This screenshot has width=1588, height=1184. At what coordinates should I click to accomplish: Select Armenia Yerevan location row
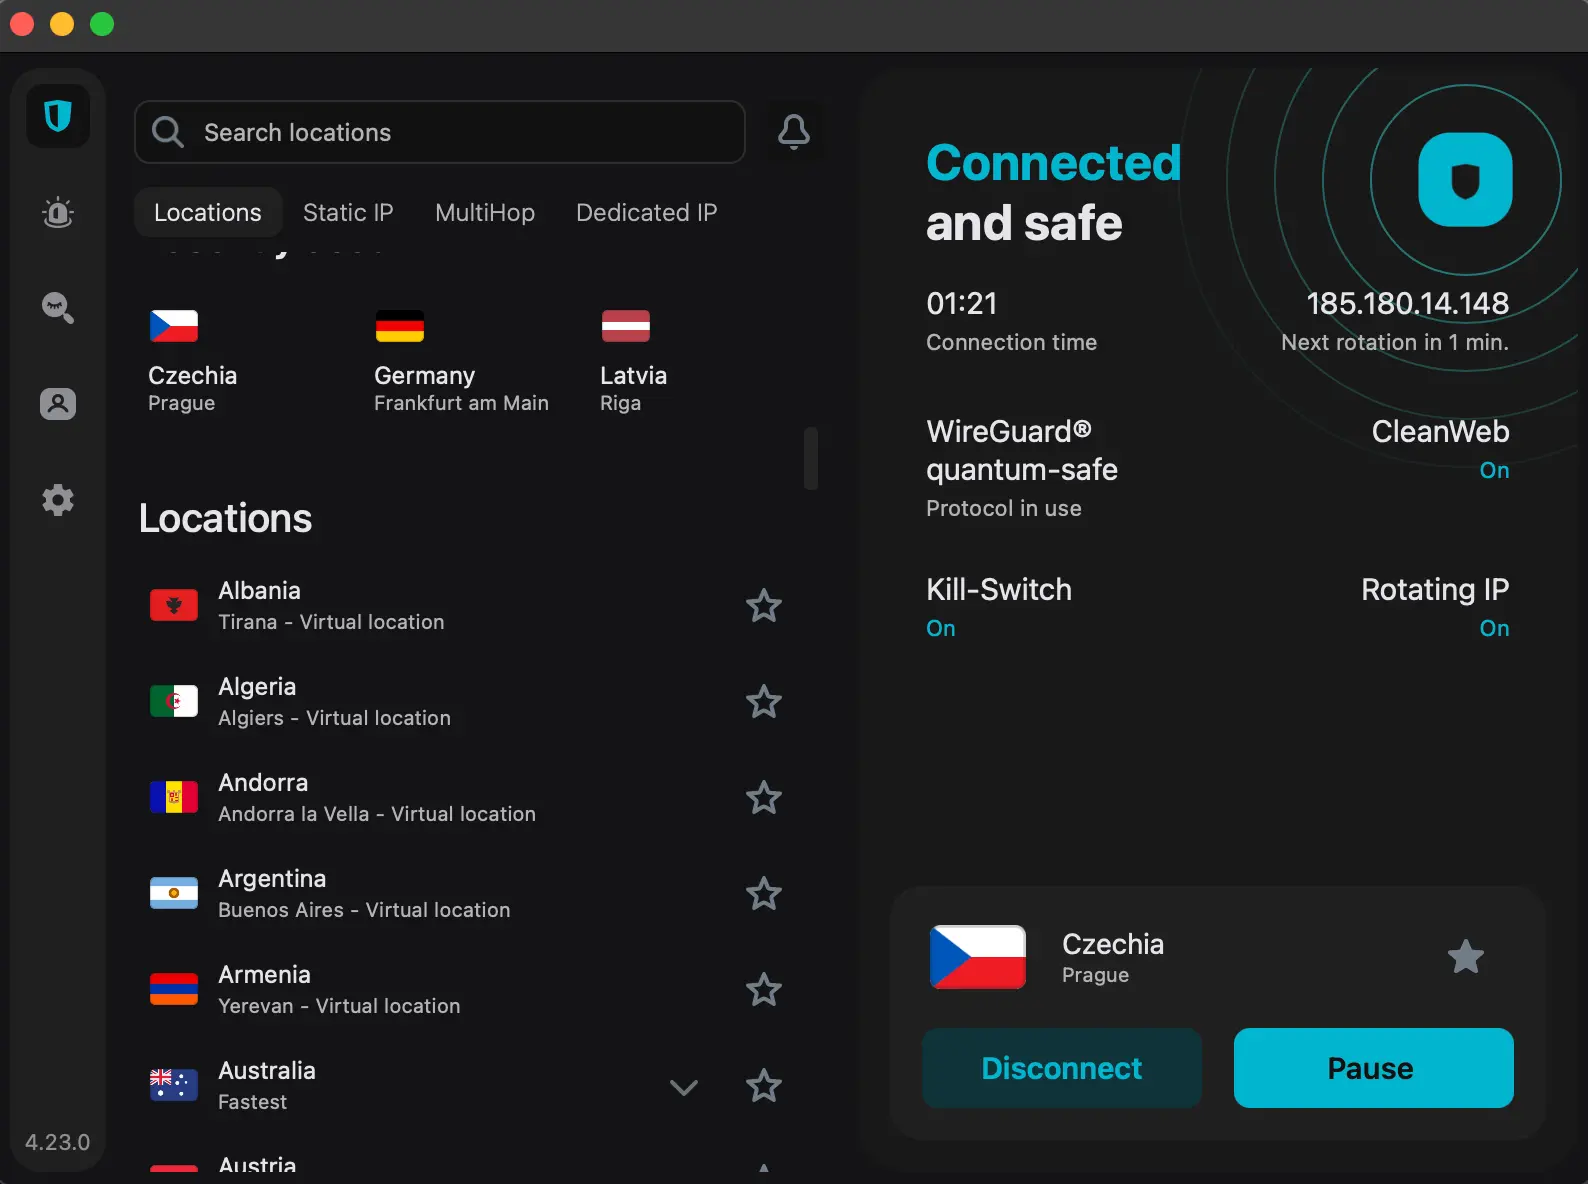[x=465, y=989]
